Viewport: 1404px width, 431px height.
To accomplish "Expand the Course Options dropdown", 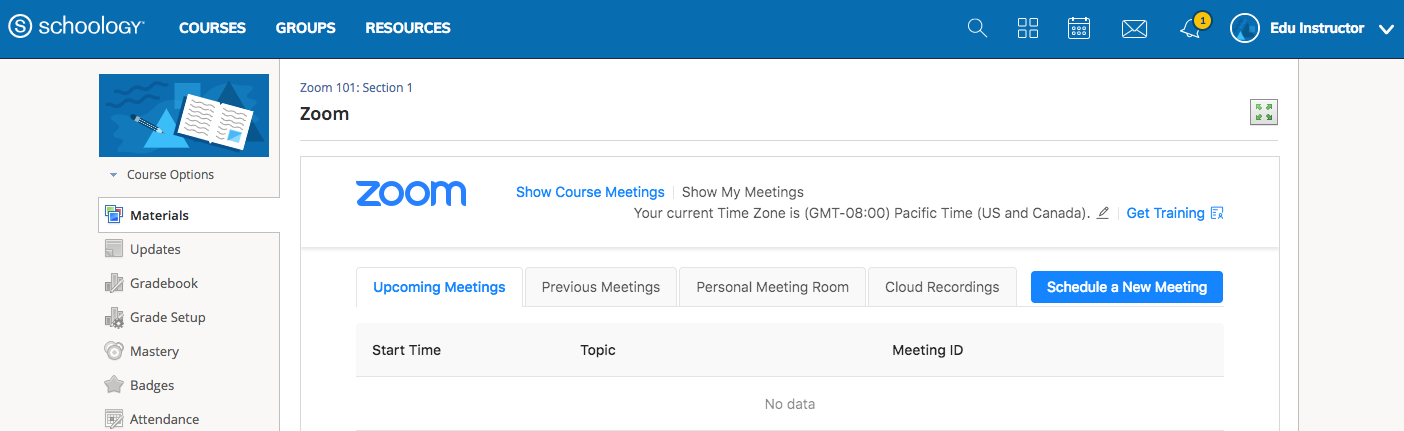I will click(x=162, y=175).
